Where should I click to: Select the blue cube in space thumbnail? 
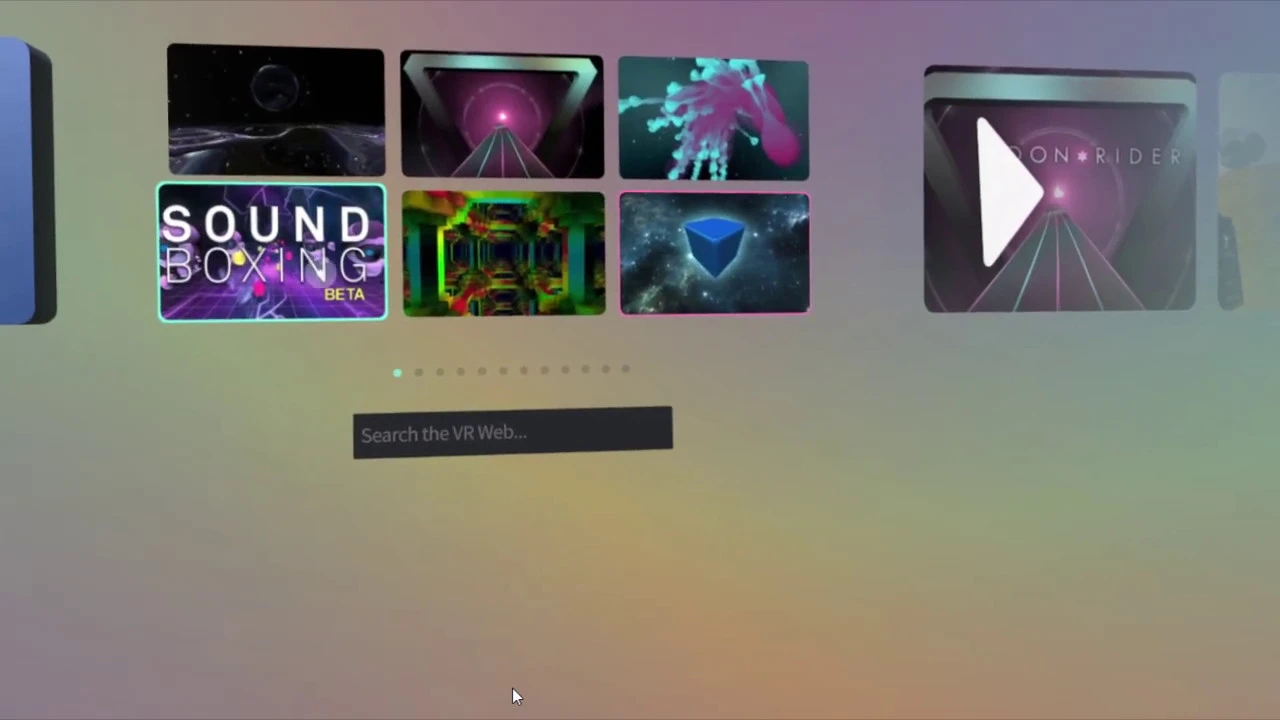[x=714, y=254]
